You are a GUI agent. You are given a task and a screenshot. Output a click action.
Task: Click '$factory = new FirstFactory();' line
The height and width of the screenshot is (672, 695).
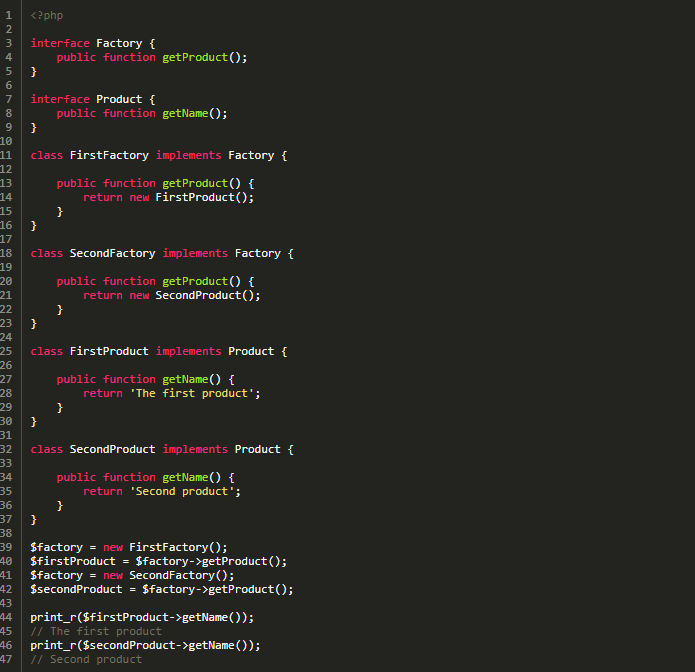click(x=129, y=547)
